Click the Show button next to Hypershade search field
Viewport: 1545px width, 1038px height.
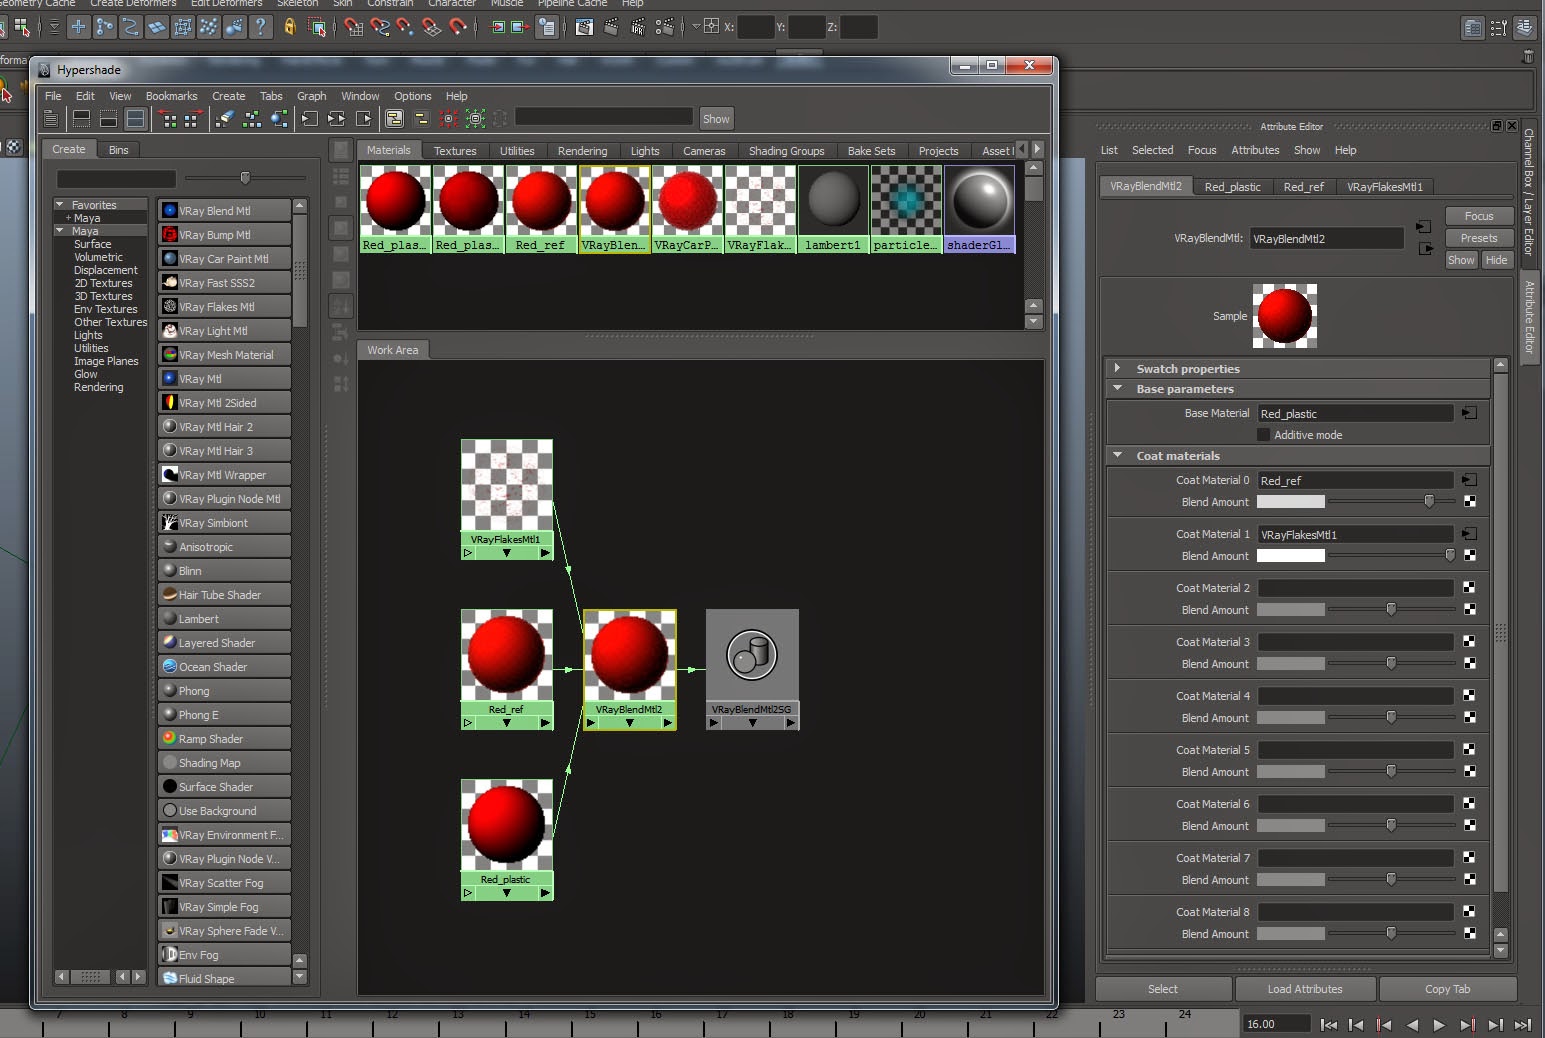coord(716,119)
